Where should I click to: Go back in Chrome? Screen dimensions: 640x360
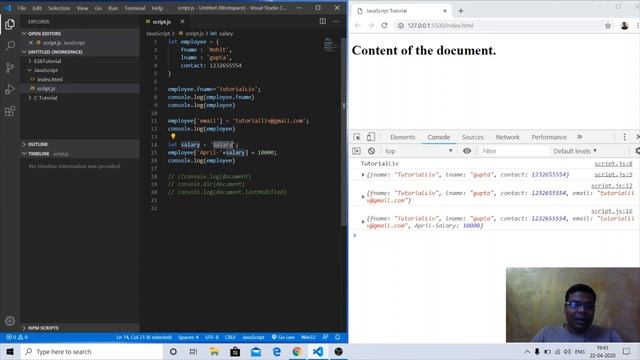[358, 25]
